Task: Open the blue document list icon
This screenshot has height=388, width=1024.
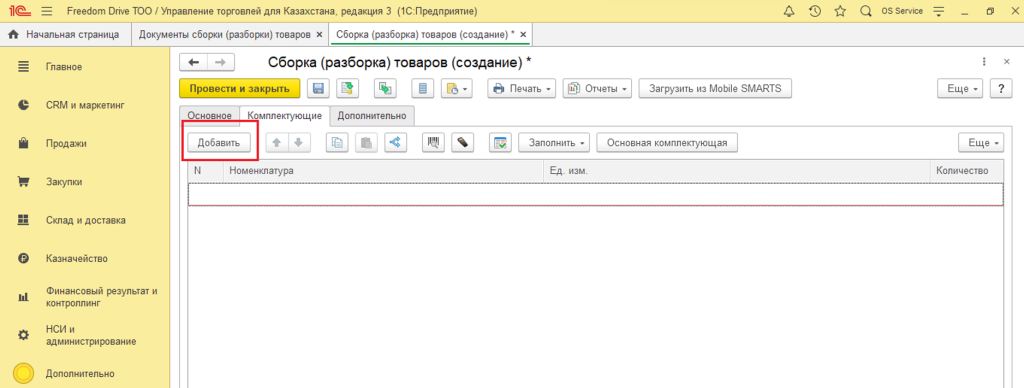Action: [423, 88]
